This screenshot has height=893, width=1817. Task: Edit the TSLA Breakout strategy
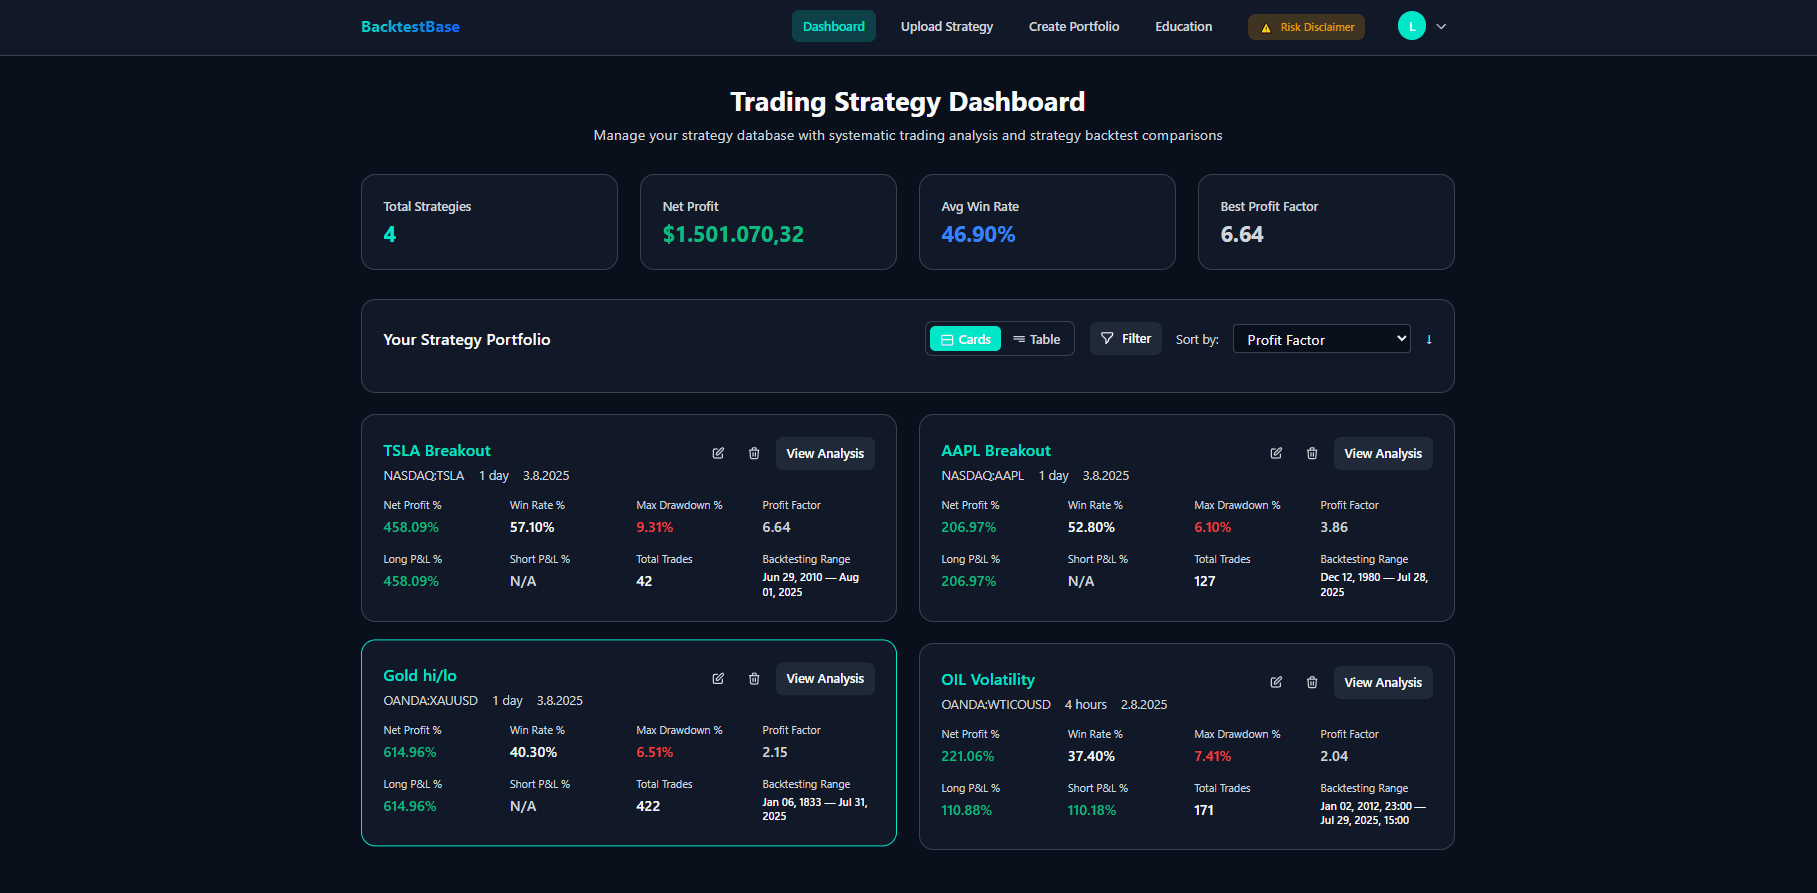point(718,453)
